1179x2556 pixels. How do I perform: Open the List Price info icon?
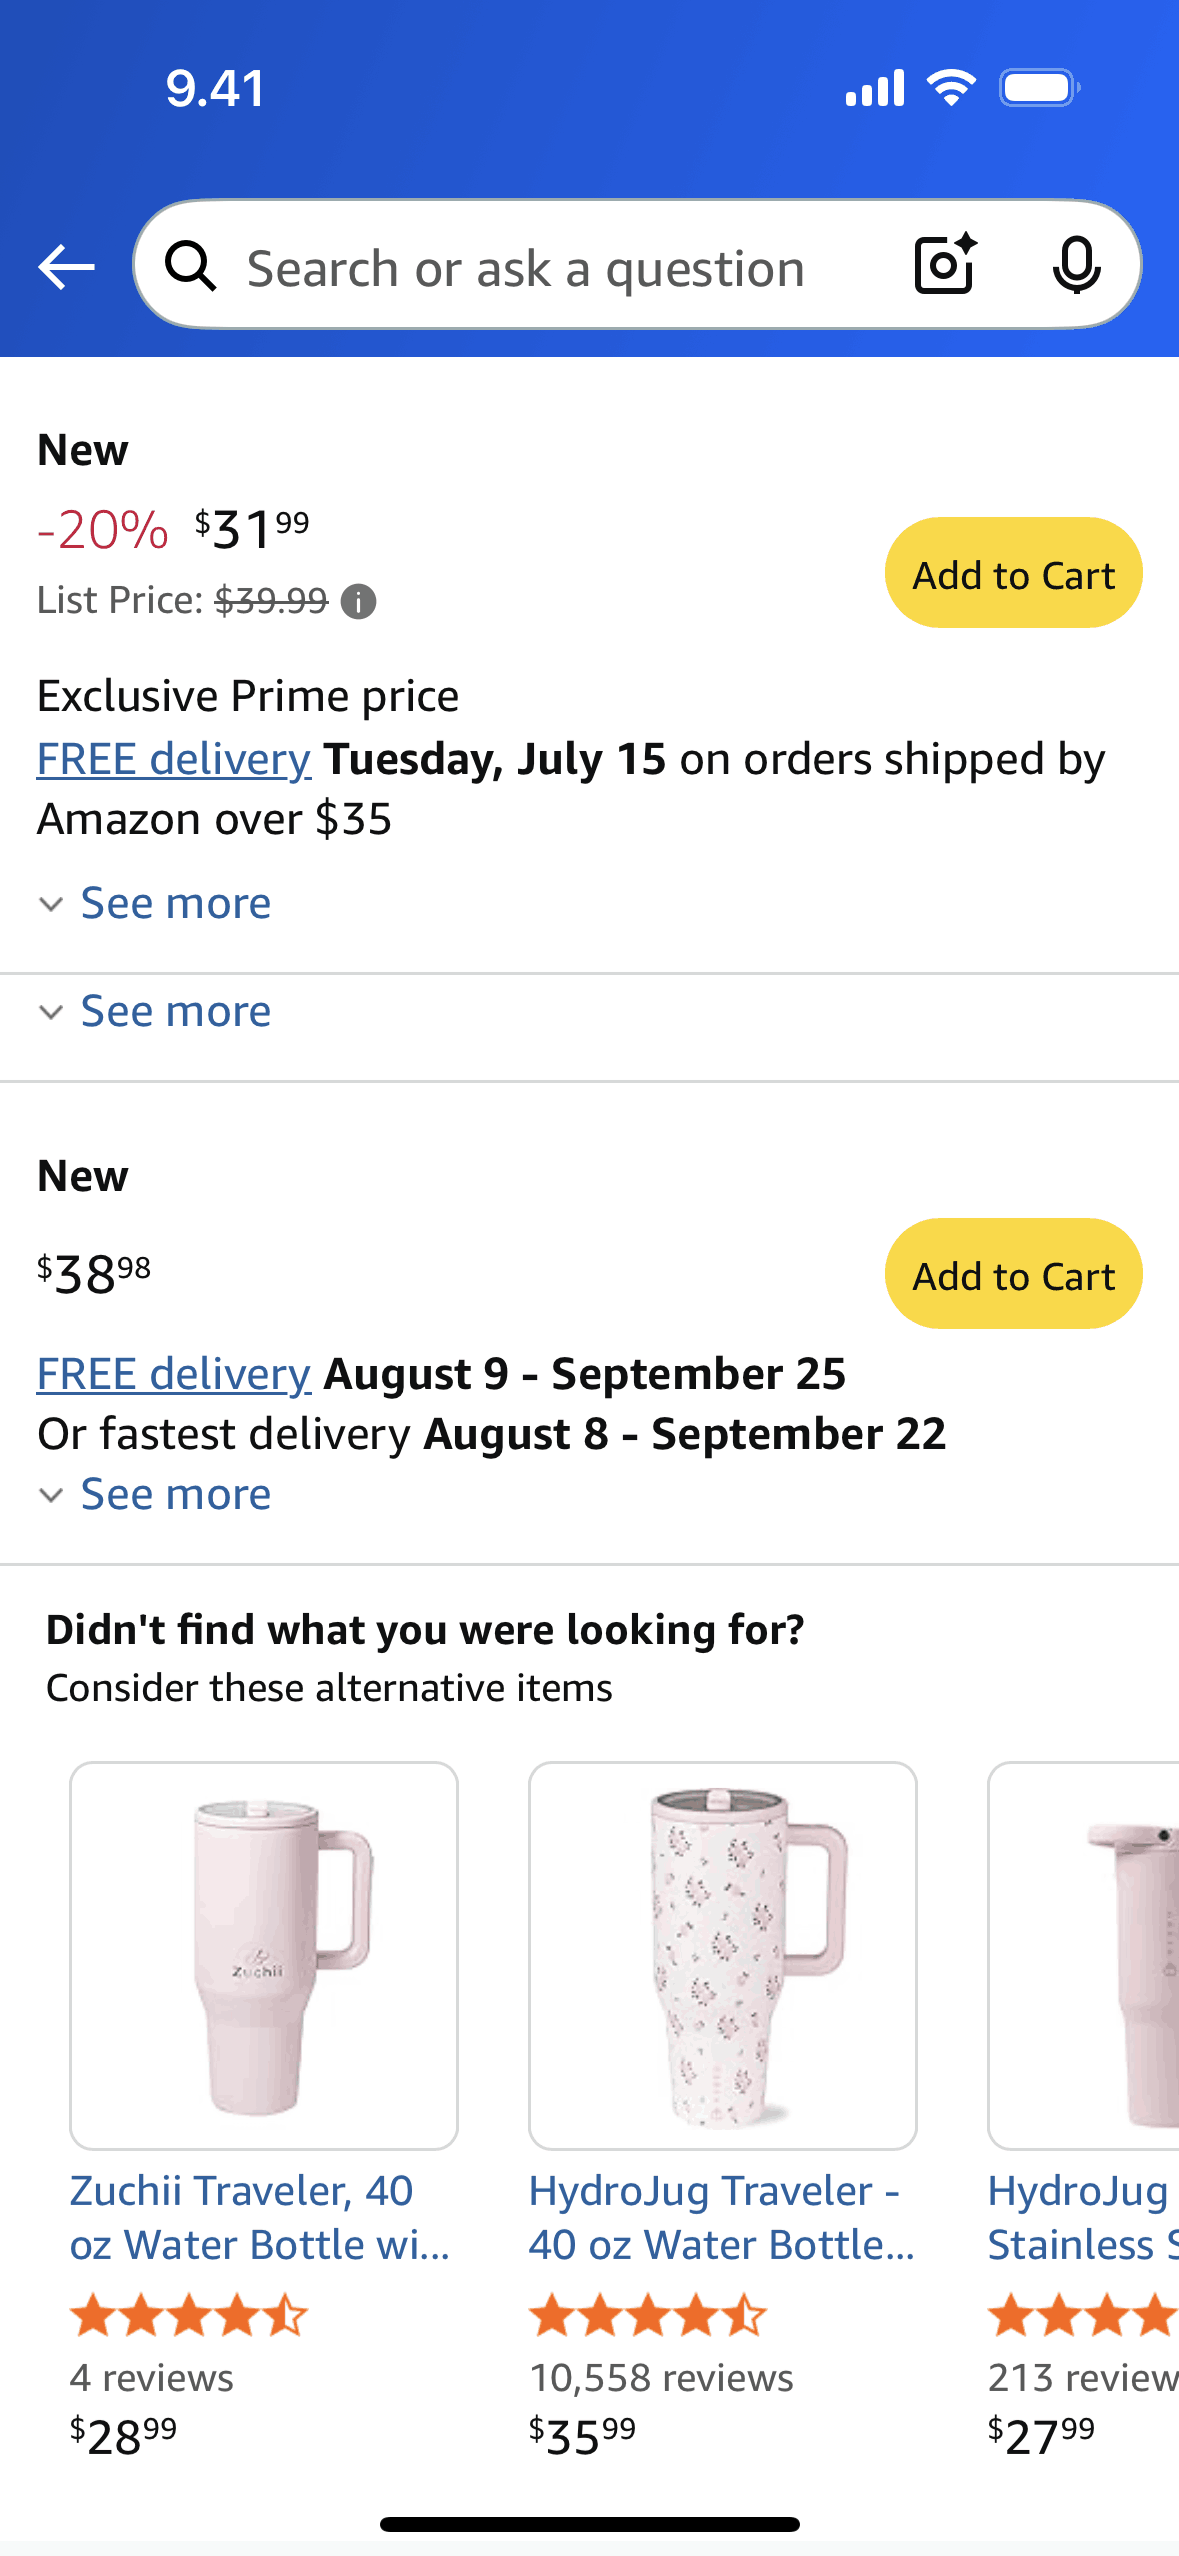[359, 602]
